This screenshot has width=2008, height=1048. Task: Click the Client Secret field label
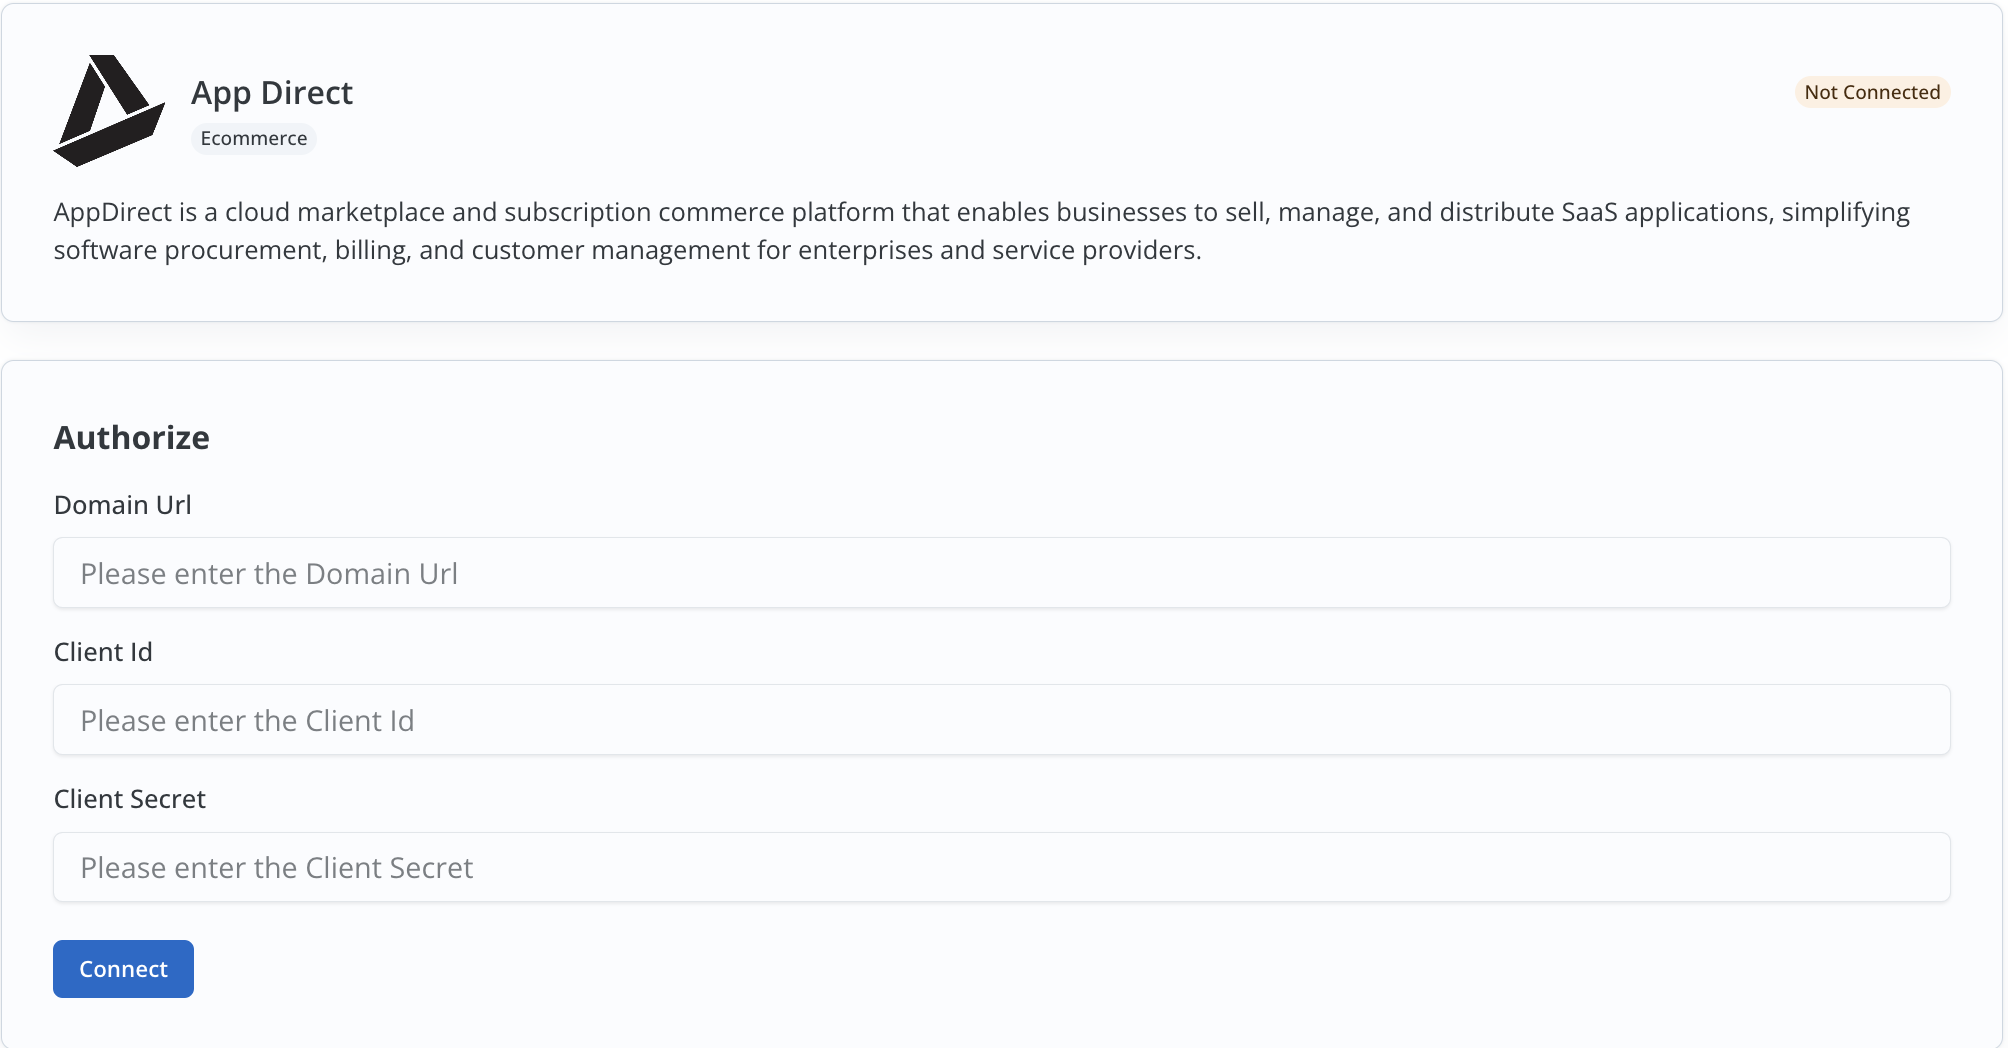pyautogui.click(x=129, y=799)
